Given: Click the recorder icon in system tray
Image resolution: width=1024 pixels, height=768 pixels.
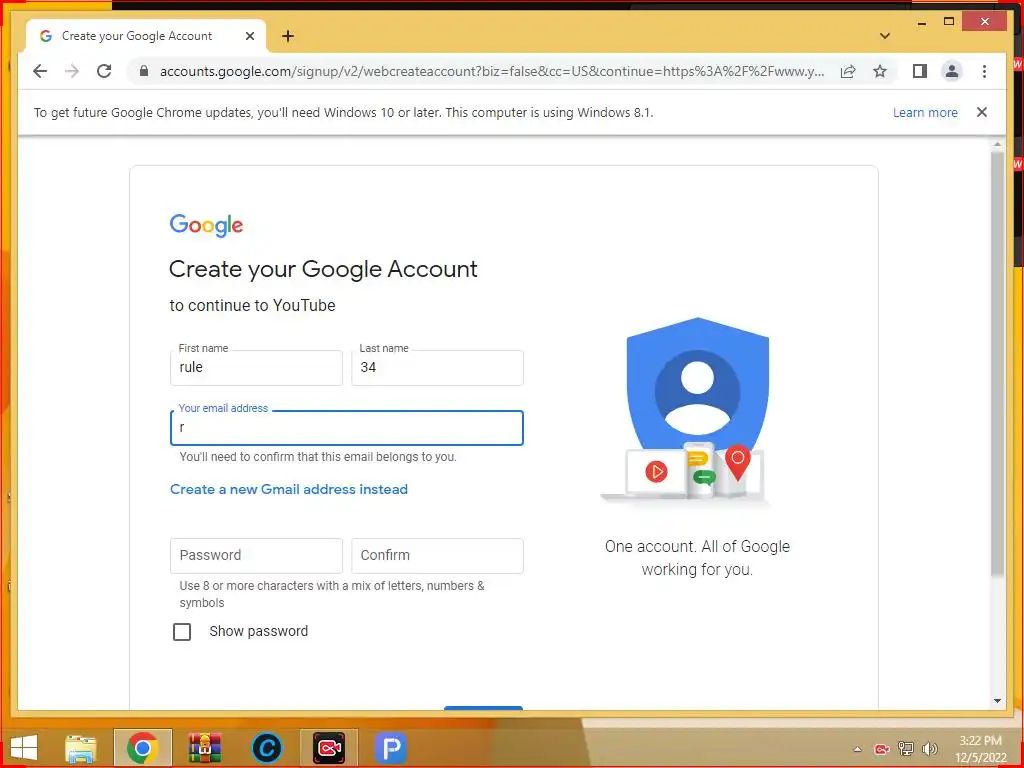Looking at the screenshot, I should 882,749.
